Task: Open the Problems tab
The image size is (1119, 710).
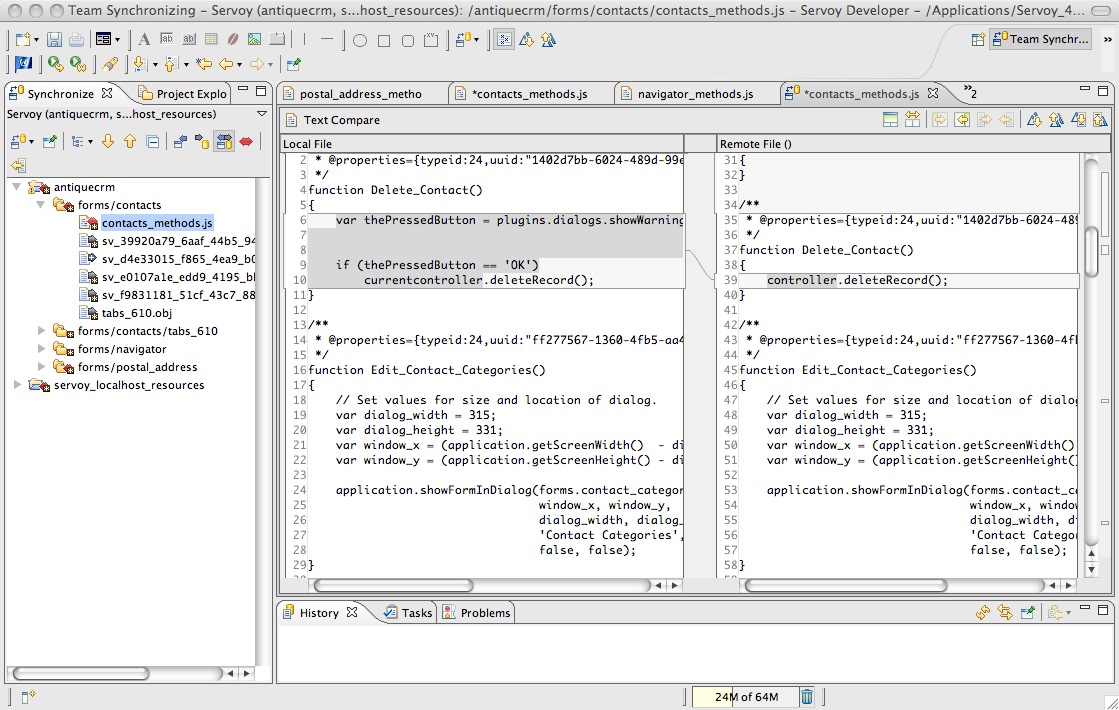Action: point(484,613)
